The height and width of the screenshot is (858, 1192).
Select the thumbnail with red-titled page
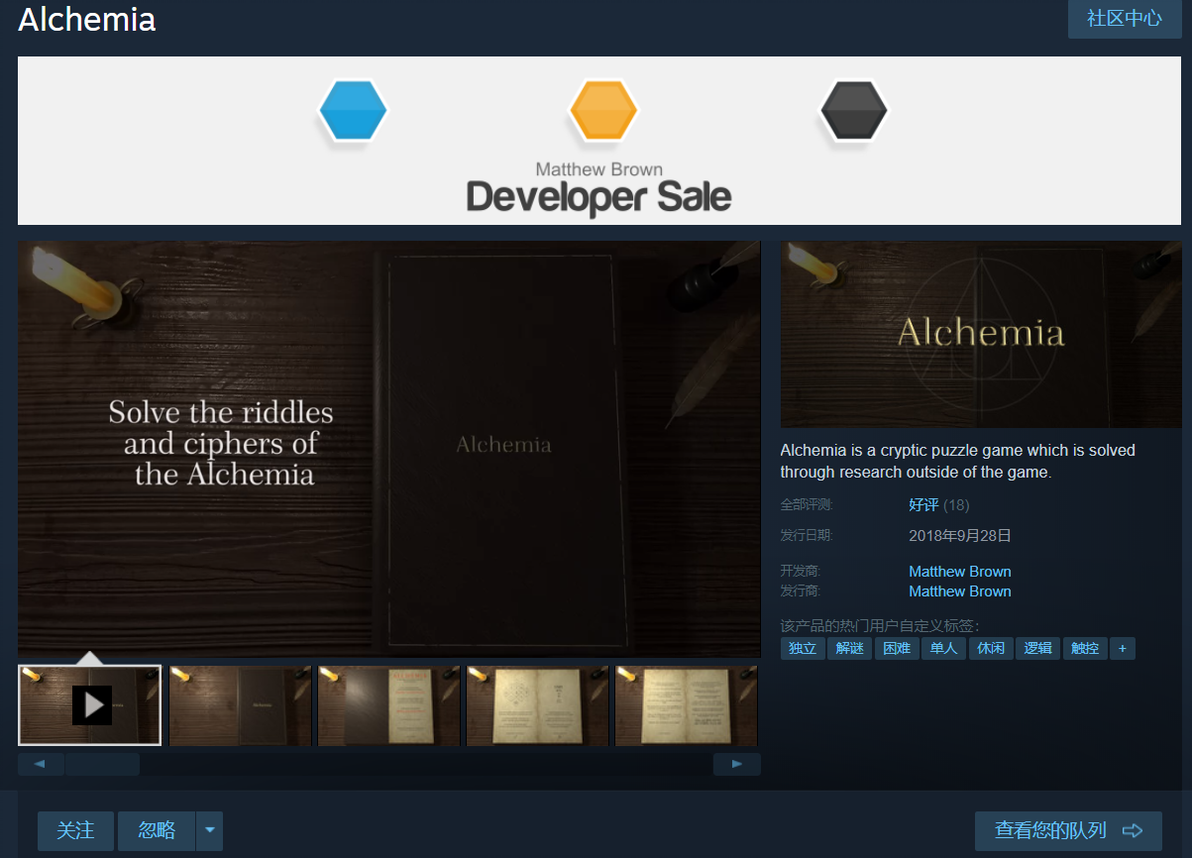coord(389,705)
